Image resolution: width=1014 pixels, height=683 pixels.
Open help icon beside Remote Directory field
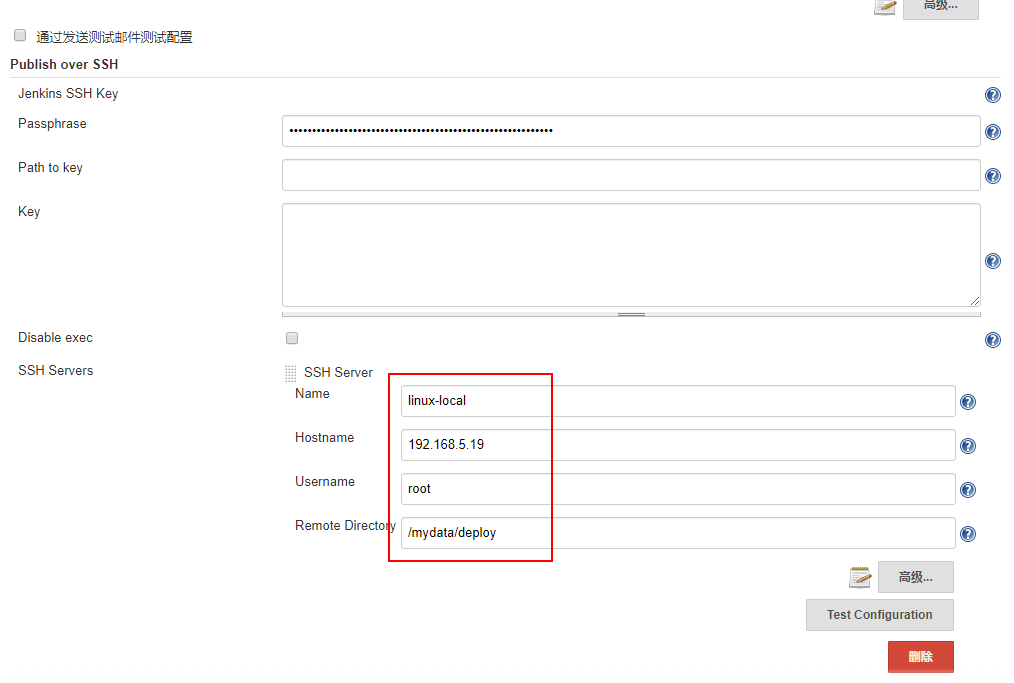[x=967, y=534]
